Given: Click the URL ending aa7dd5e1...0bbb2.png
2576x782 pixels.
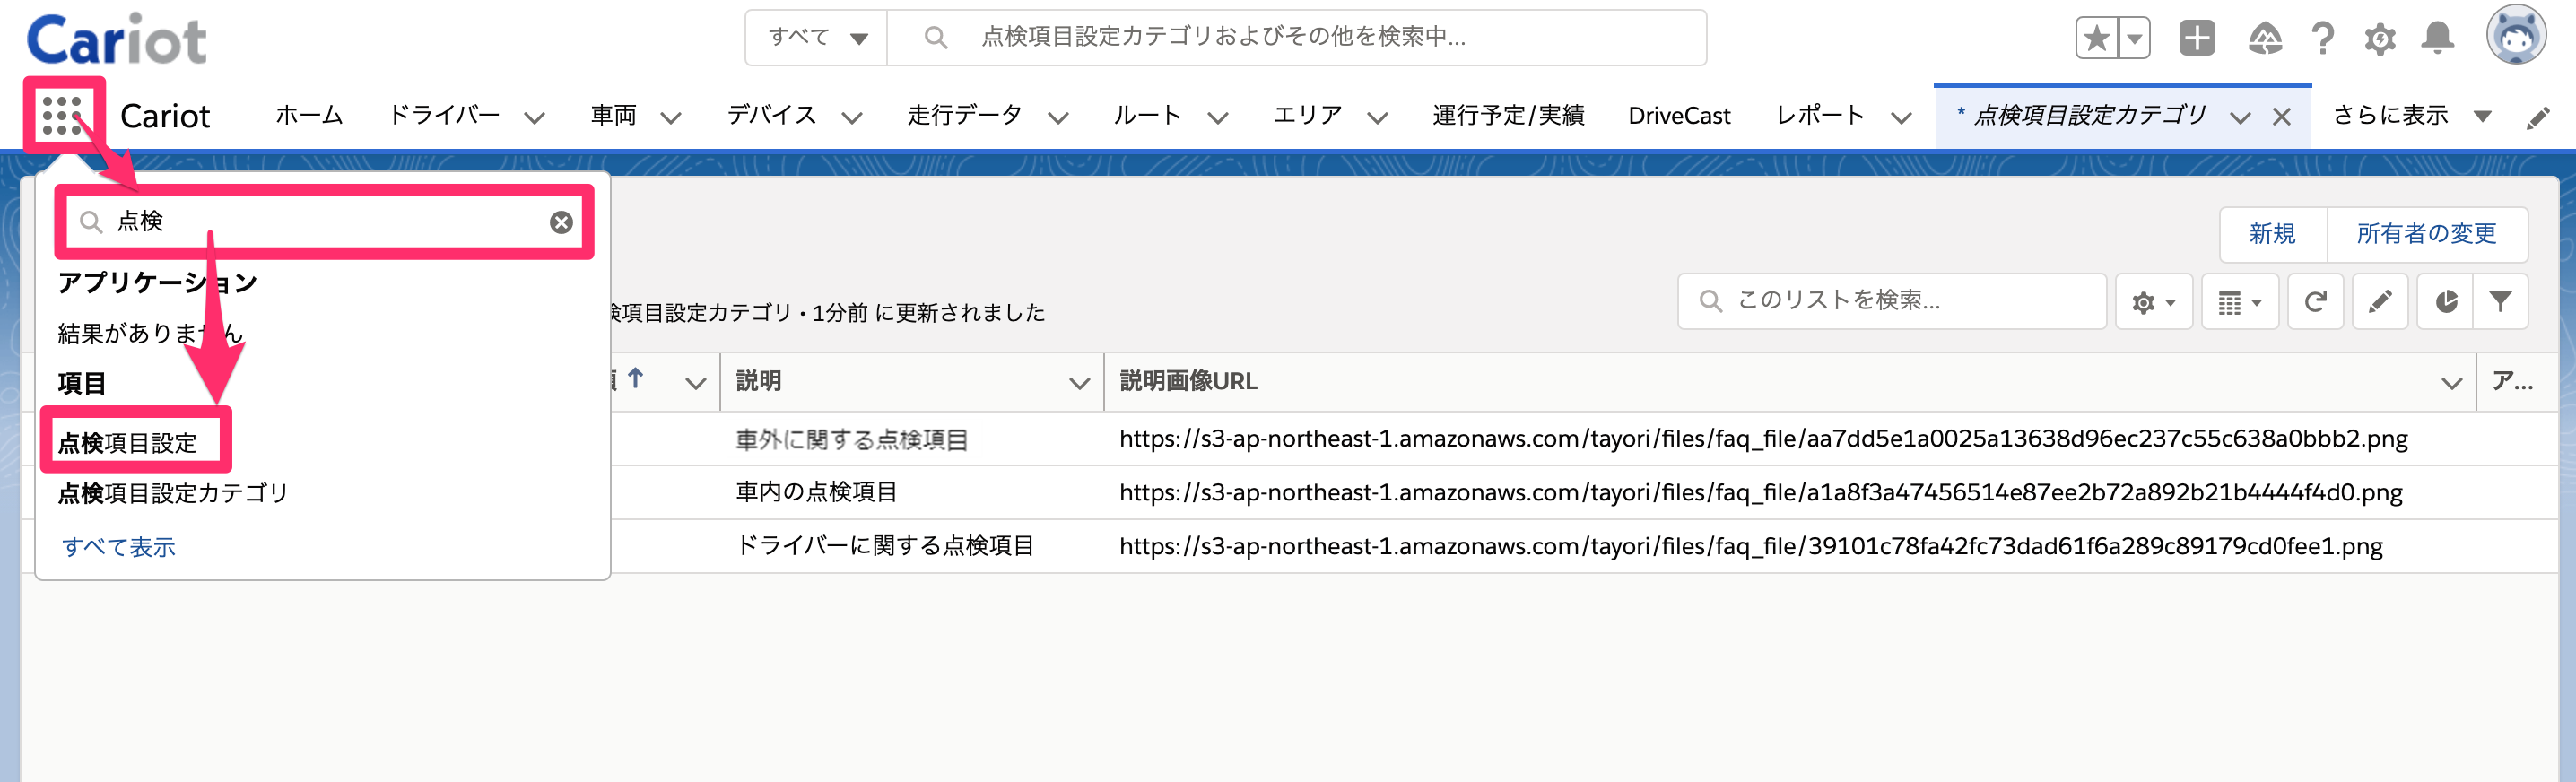Looking at the screenshot, I should [x=1763, y=439].
